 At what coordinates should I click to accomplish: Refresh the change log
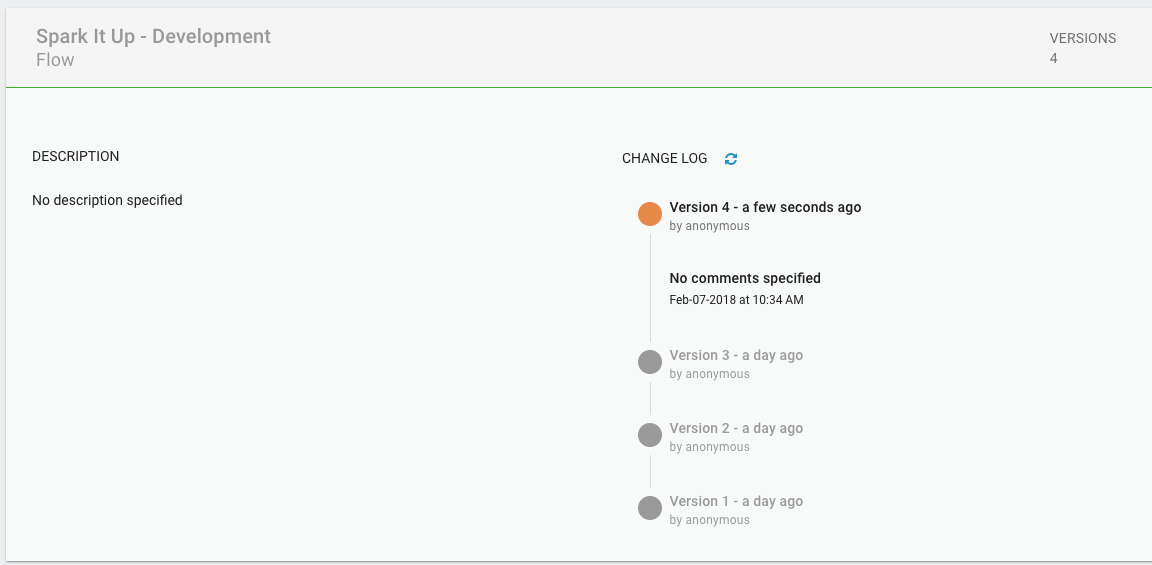pyautogui.click(x=731, y=159)
